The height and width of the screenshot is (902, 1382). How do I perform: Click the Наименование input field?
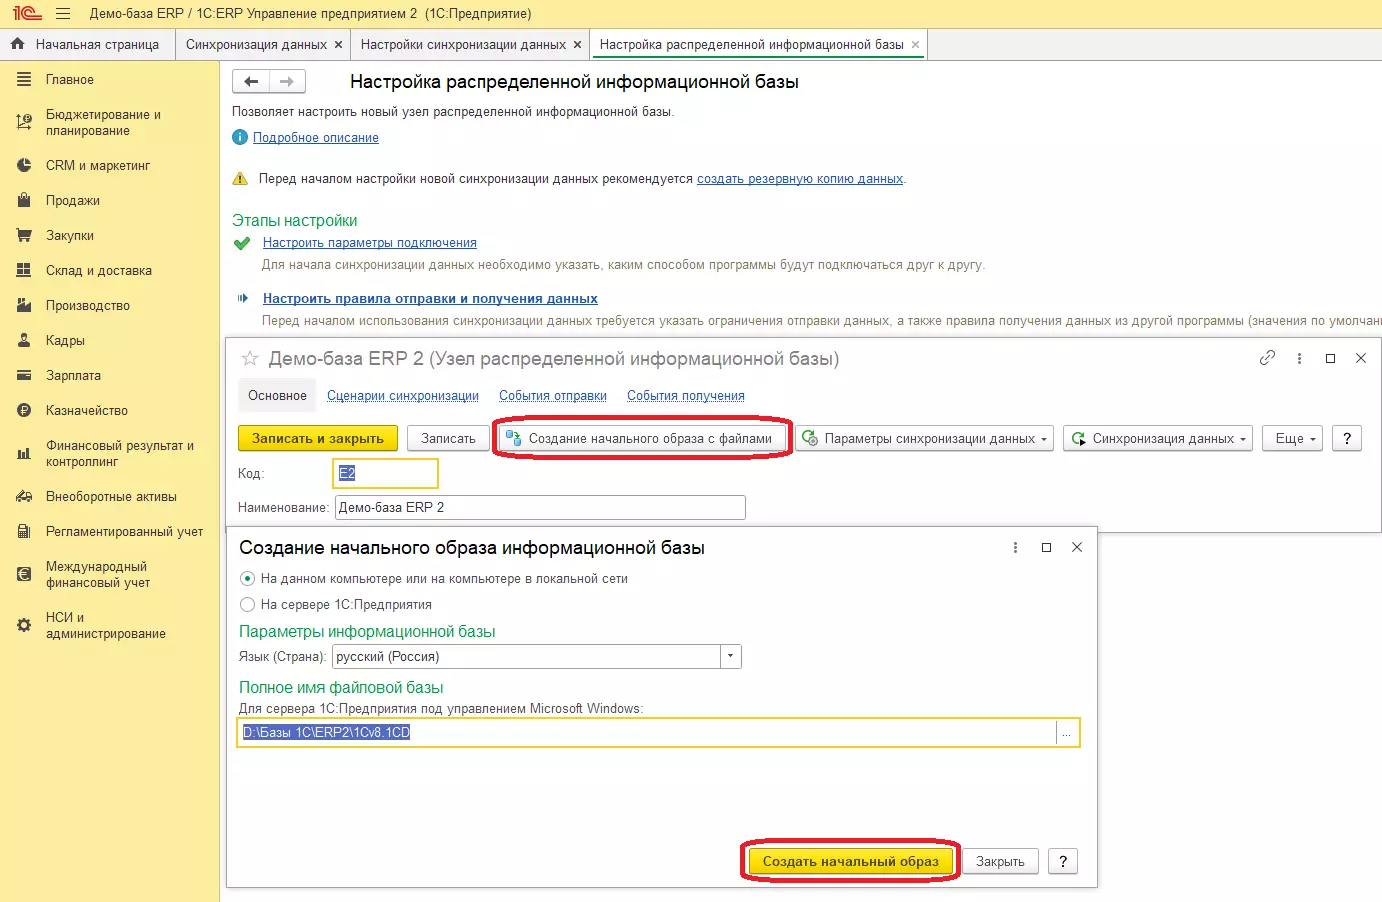[x=540, y=508]
